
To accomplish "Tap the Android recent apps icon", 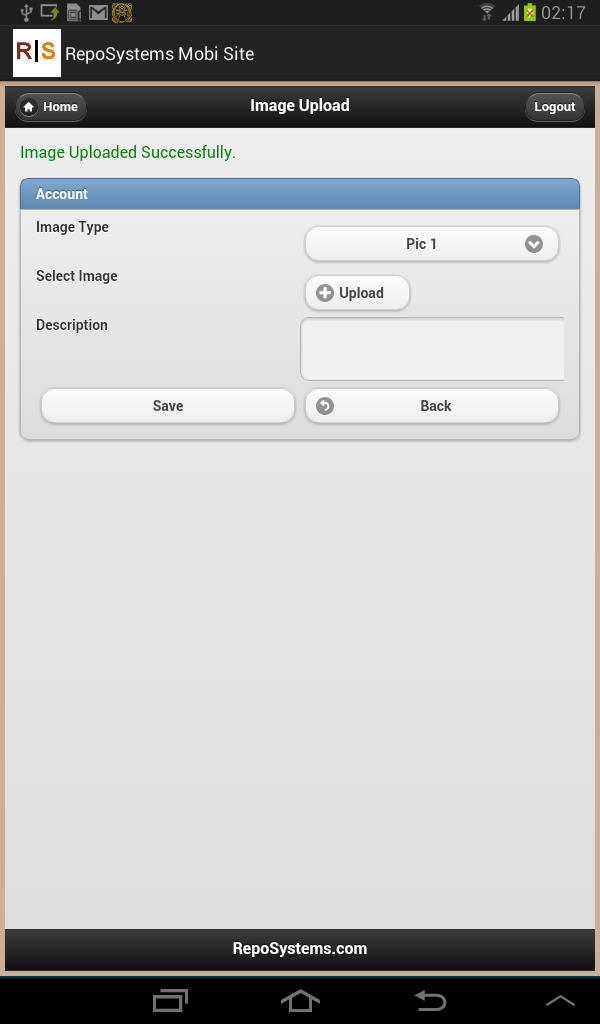I will point(170,1000).
